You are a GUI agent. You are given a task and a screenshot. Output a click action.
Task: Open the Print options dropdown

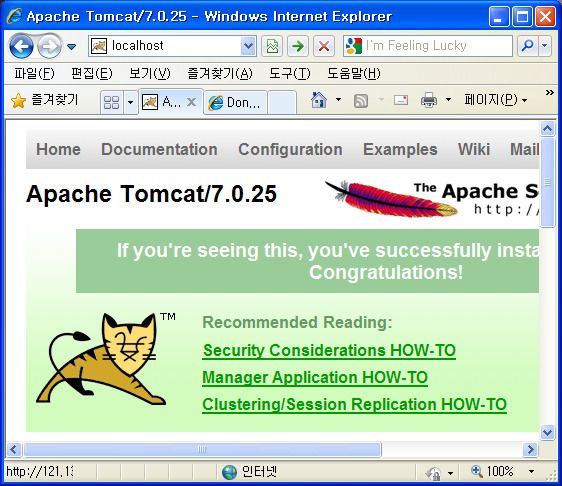tap(448, 100)
